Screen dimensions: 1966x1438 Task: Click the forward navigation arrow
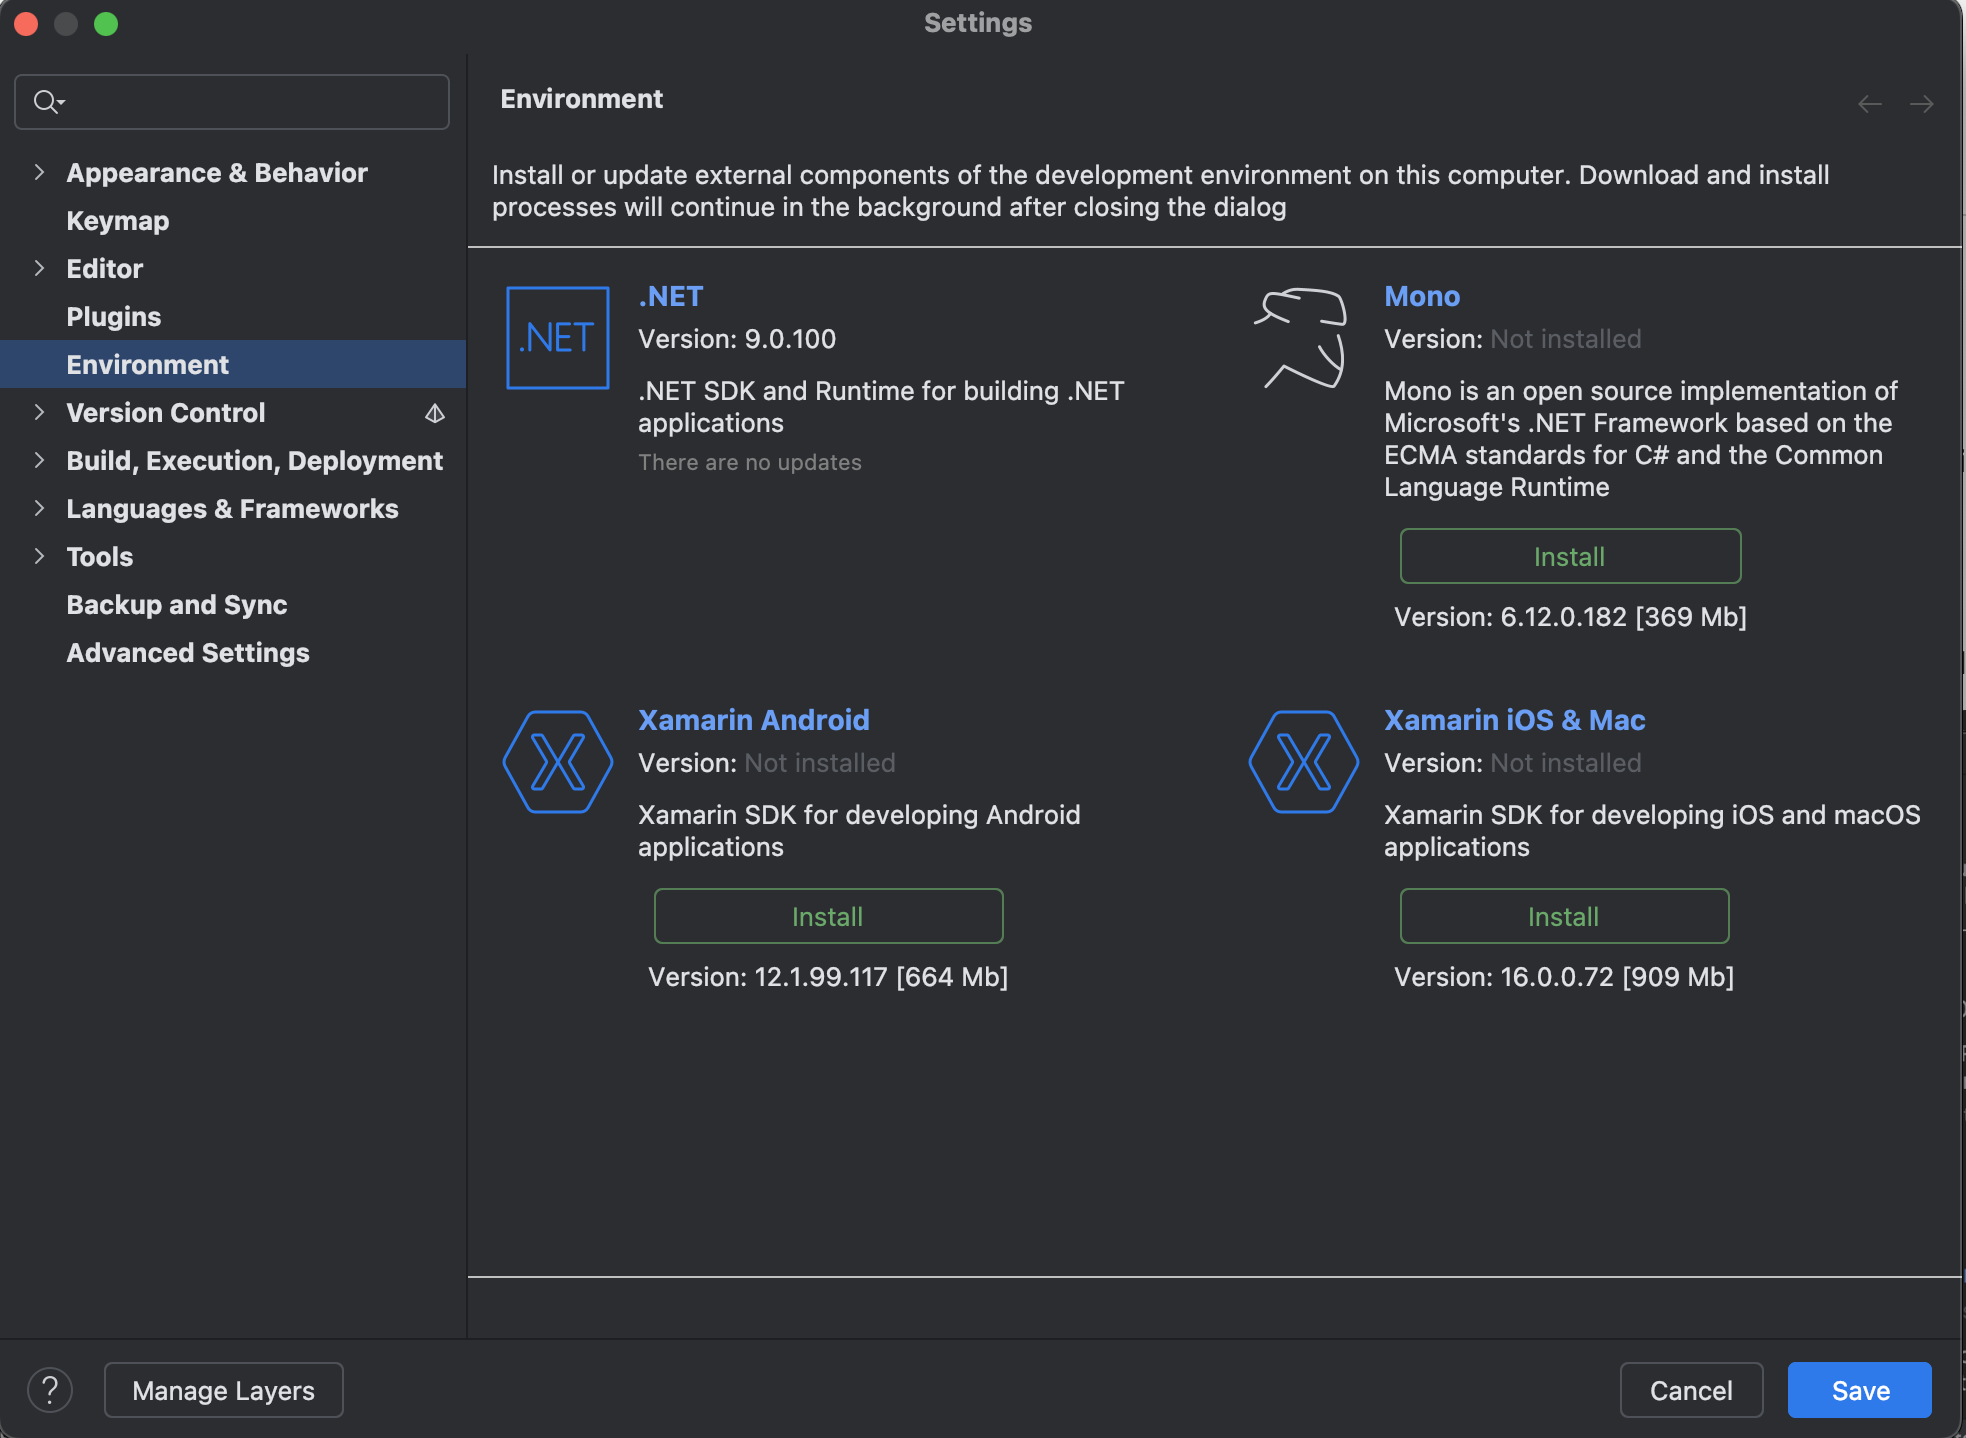(1921, 104)
